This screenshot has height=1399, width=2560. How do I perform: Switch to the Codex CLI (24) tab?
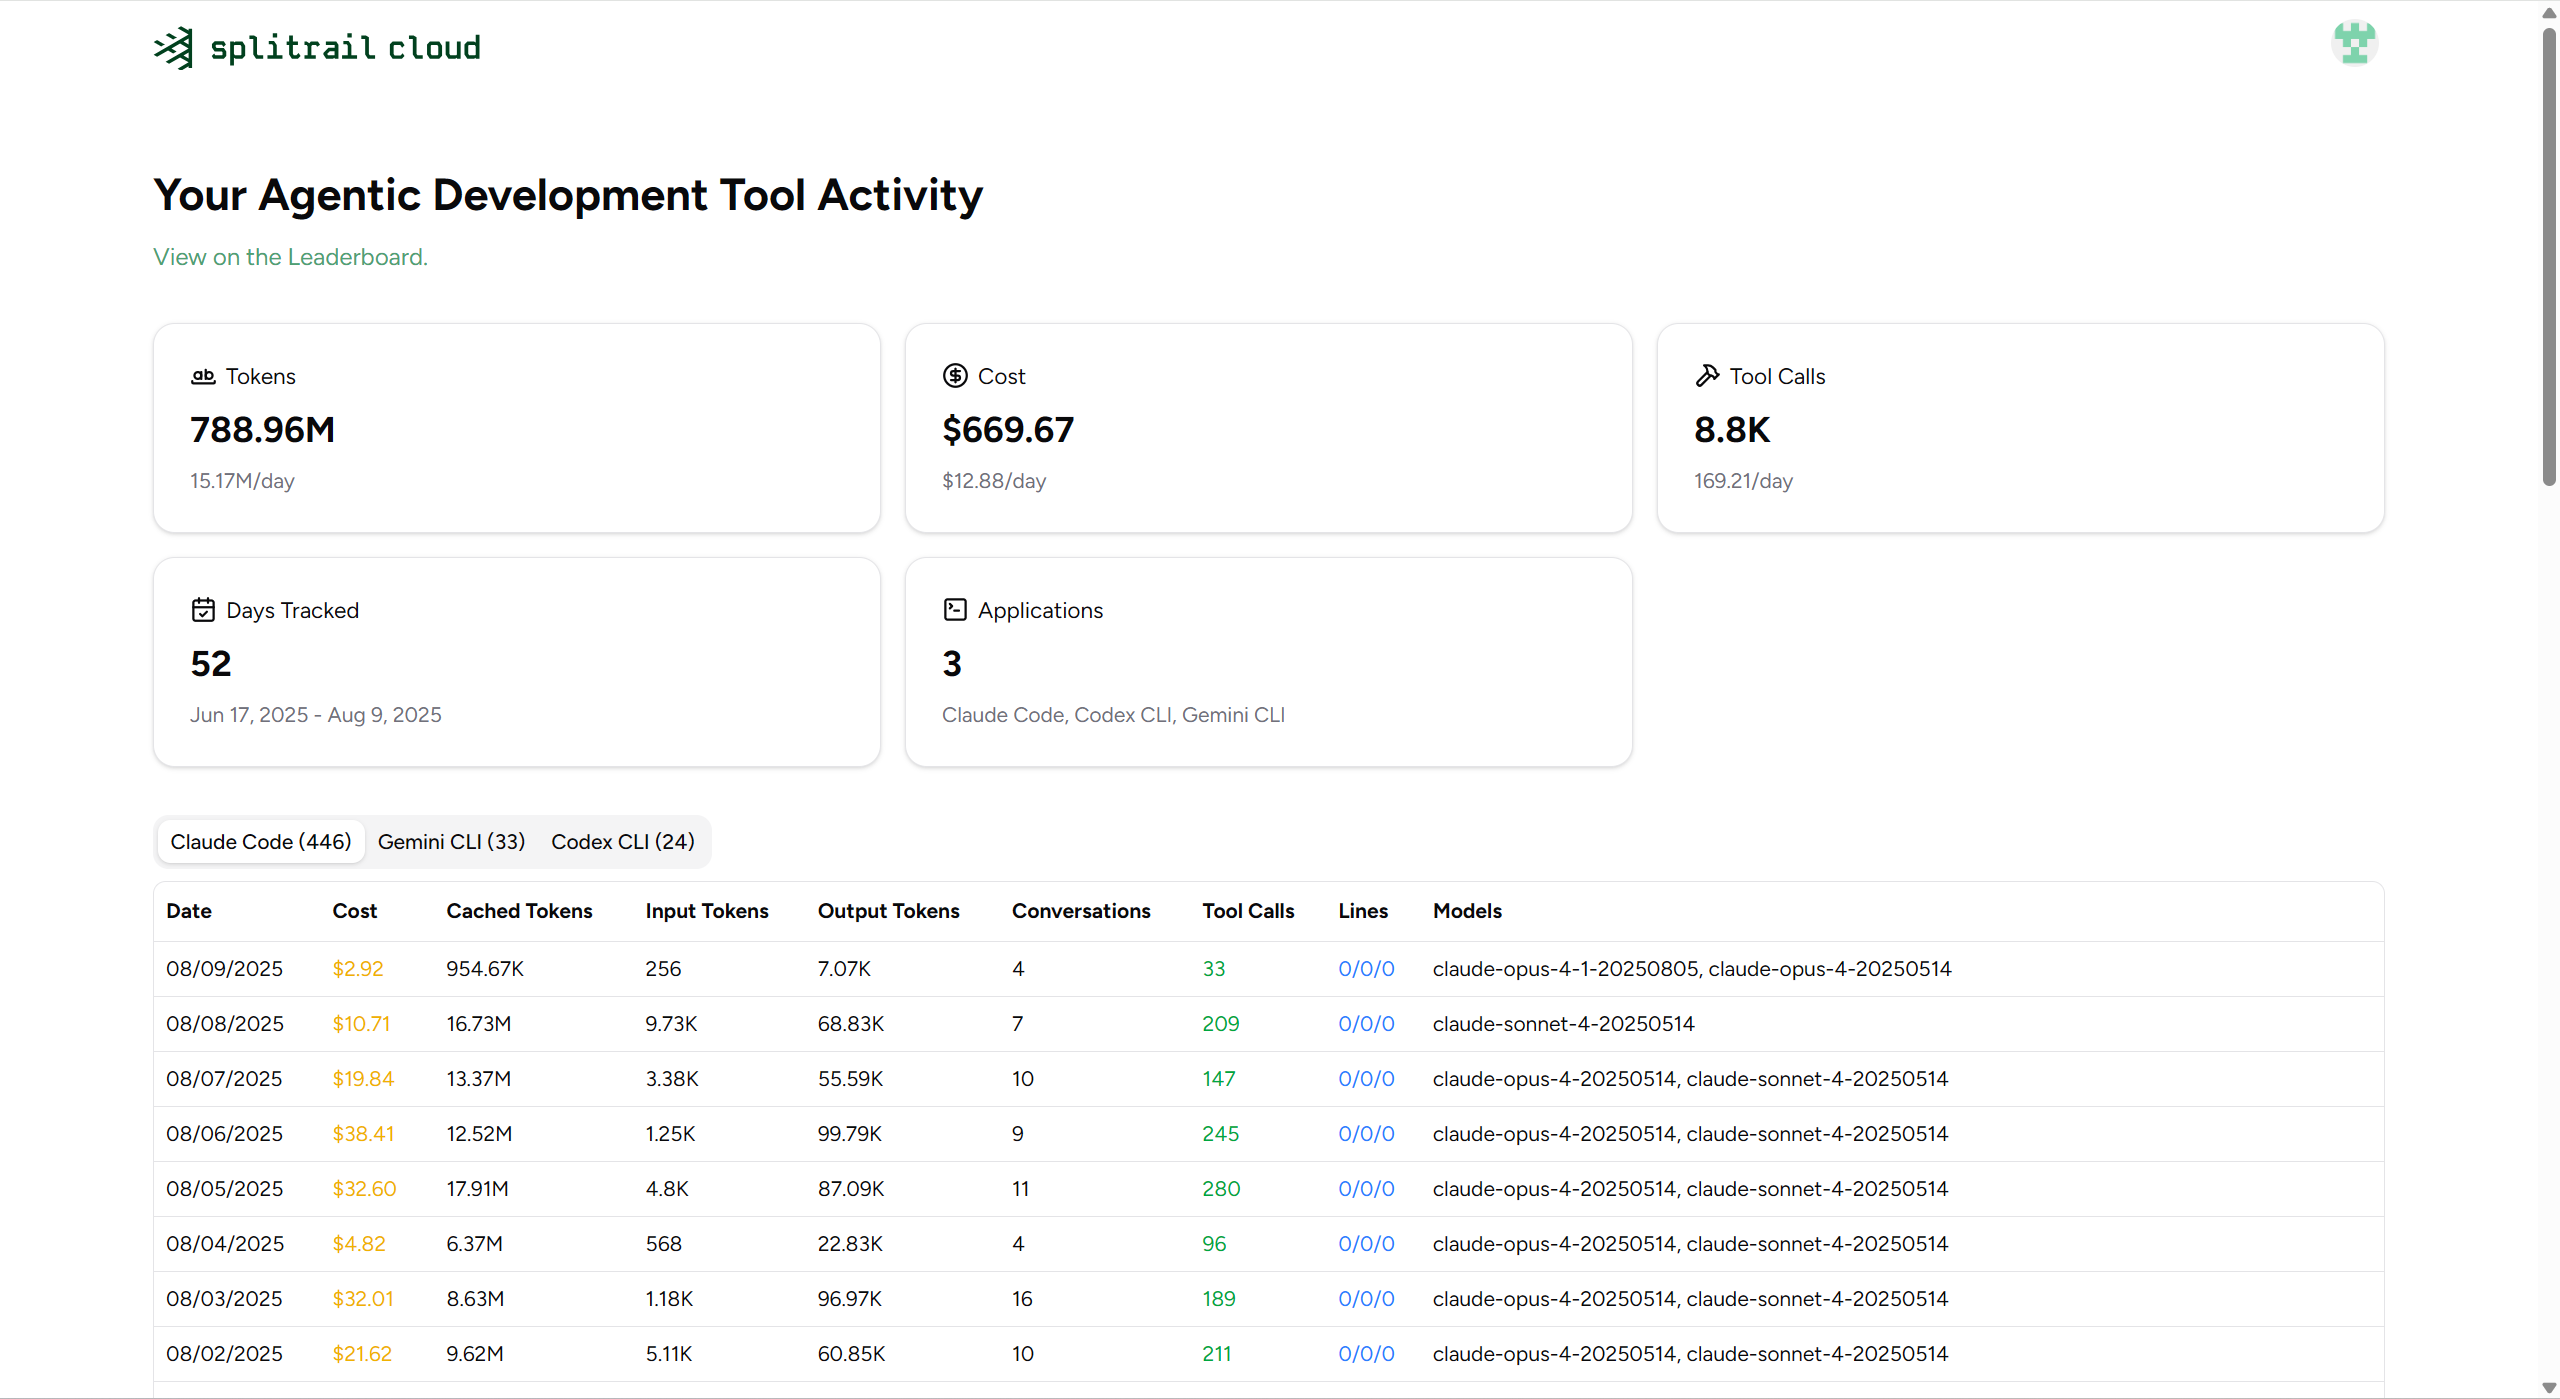tap(622, 842)
